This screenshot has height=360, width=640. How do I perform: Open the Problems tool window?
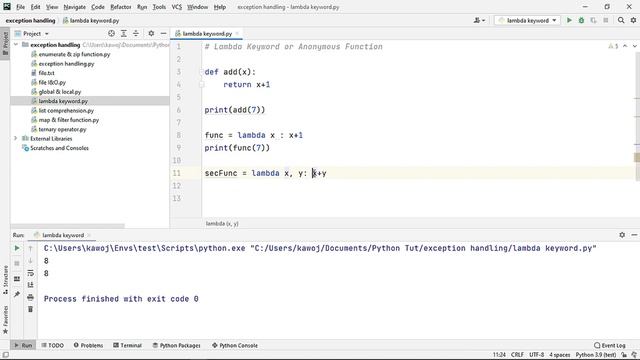pos(88,345)
